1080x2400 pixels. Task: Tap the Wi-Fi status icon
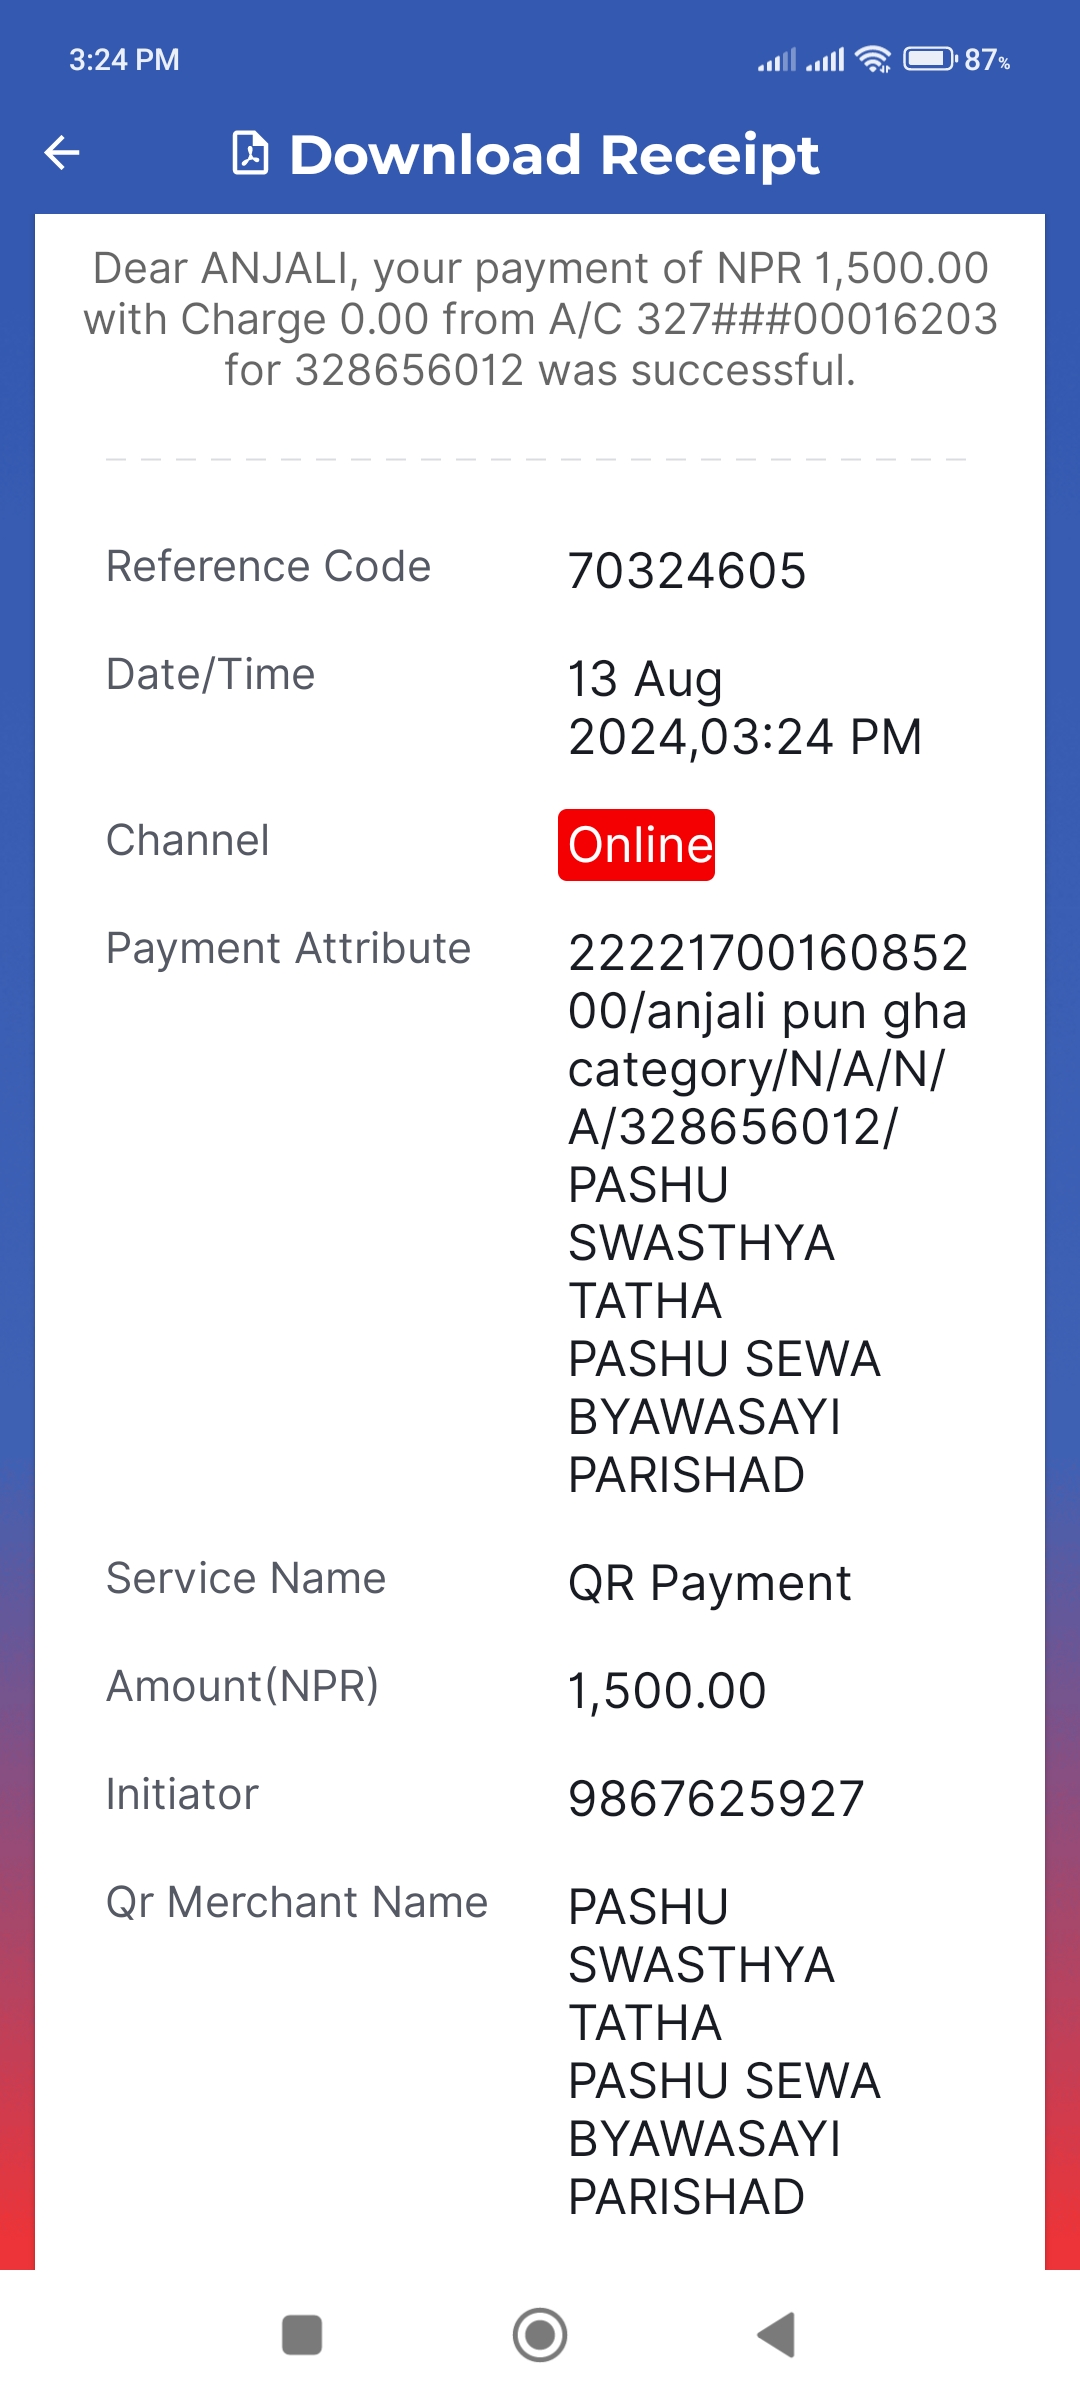874,60
